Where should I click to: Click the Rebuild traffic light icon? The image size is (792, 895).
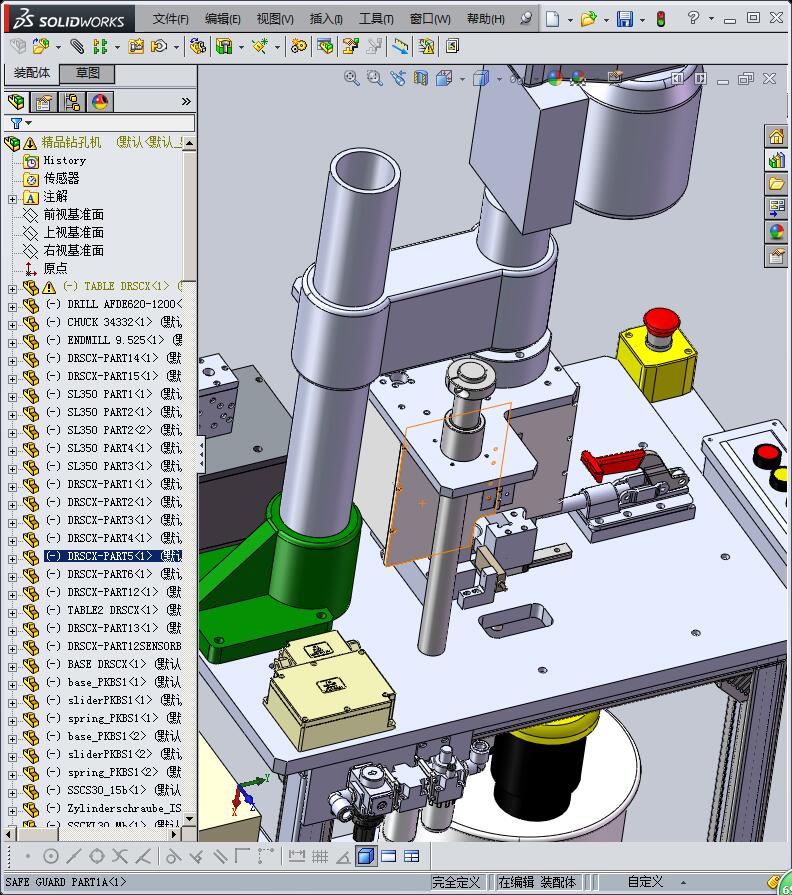coord(661,19)
